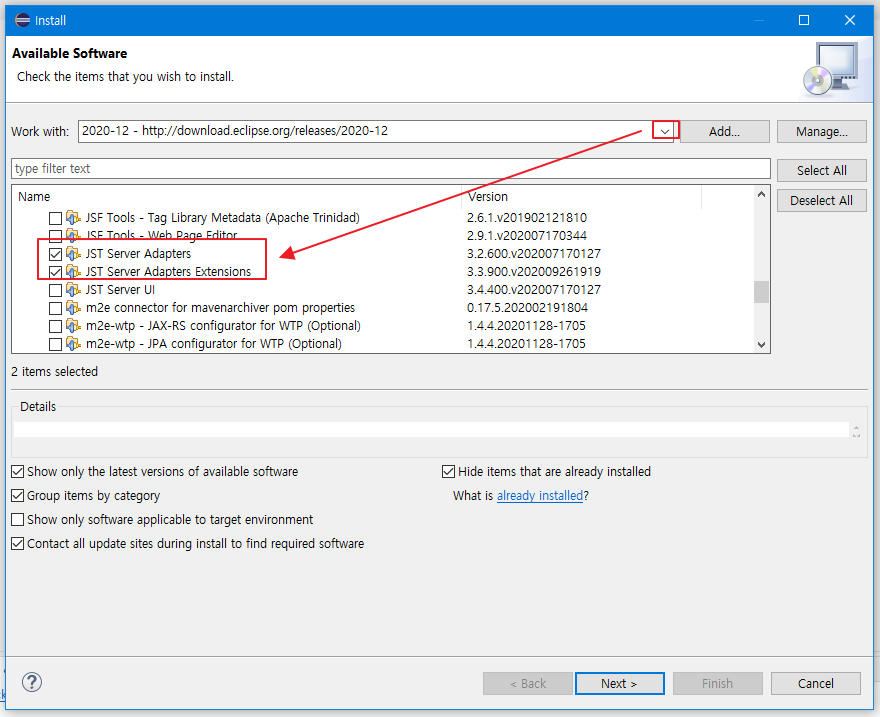Open the help question mark icon
Image resolution: width=880 pixels, height=717 pixels.
pos(32,682)
